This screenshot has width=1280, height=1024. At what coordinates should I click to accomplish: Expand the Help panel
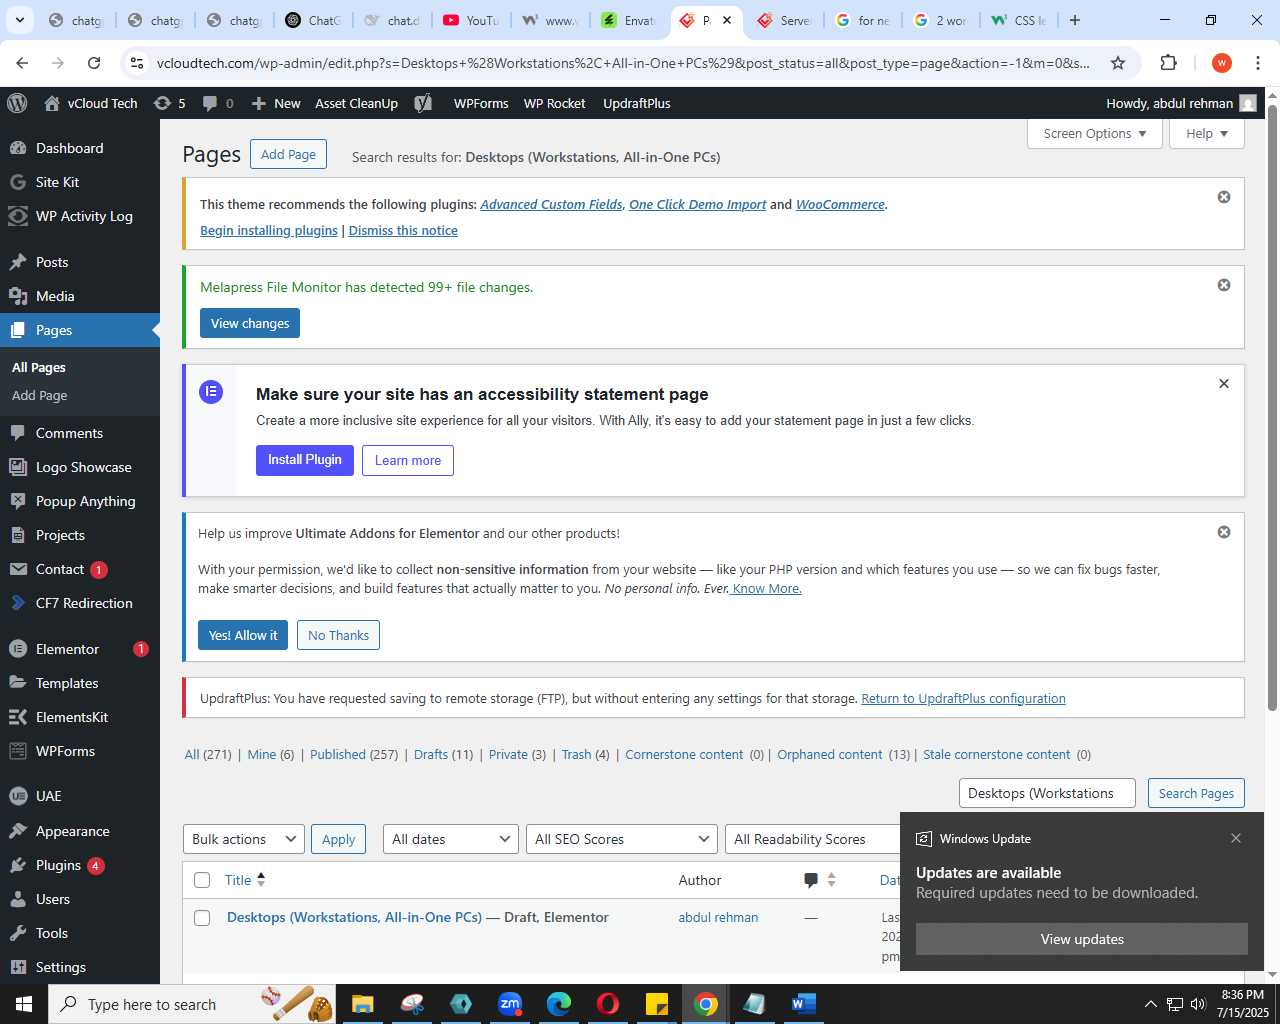(1207, 133)
